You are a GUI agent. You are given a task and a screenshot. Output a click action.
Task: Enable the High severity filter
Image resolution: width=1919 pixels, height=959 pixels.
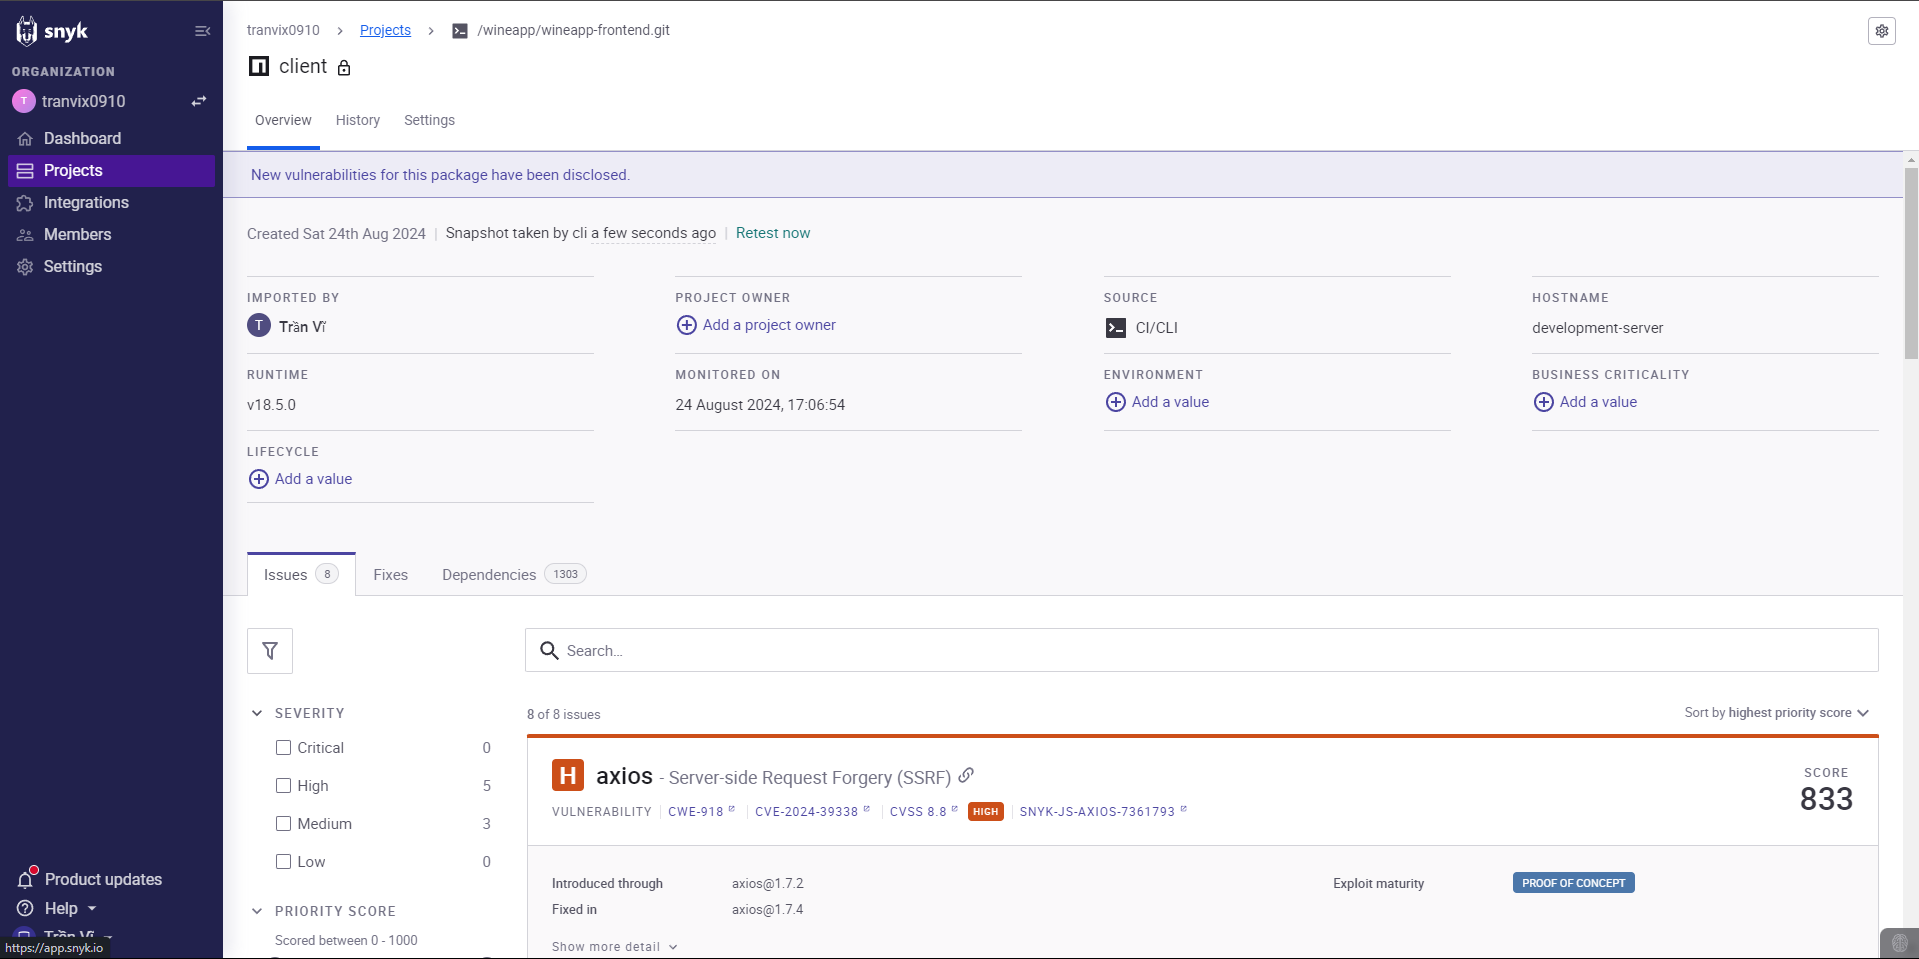click(x=284, y=786)
